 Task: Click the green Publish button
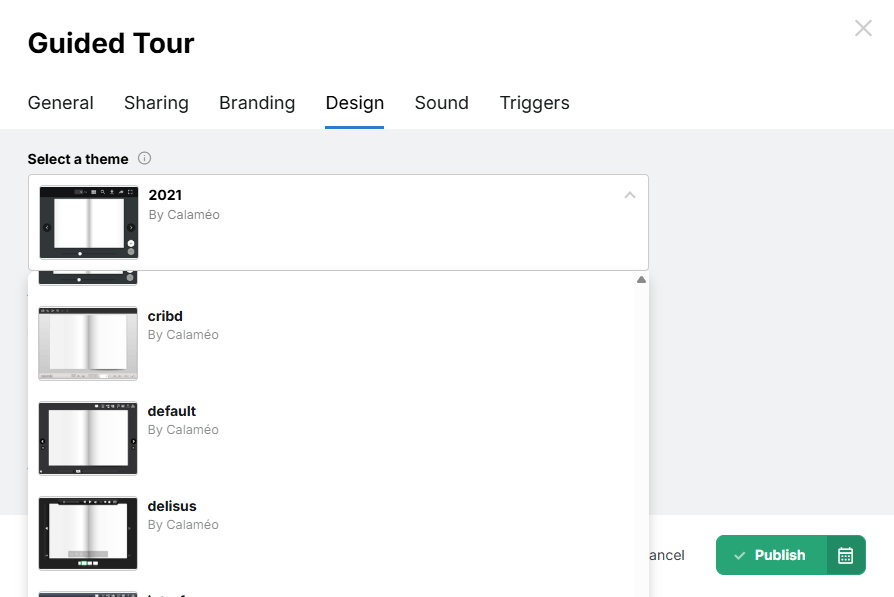tap(771, 555)
